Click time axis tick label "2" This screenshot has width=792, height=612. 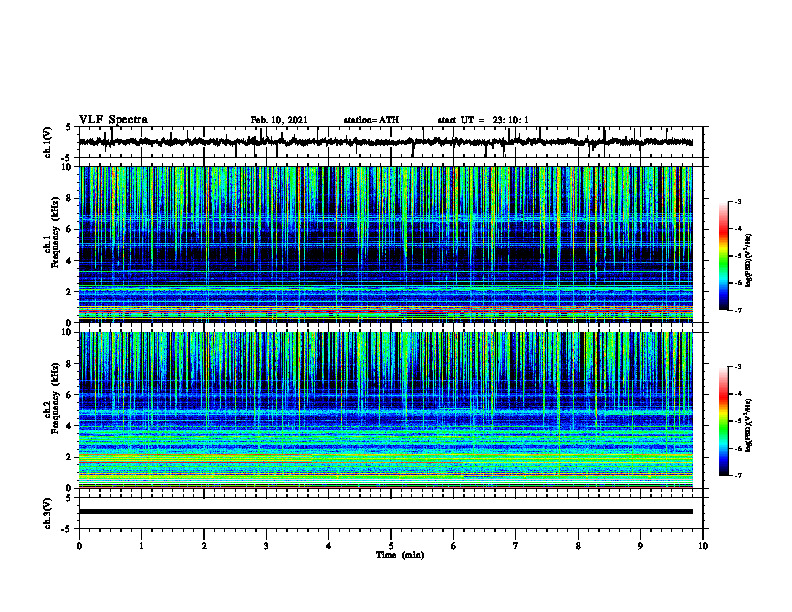pyautogui.click(x=204, y=546)
